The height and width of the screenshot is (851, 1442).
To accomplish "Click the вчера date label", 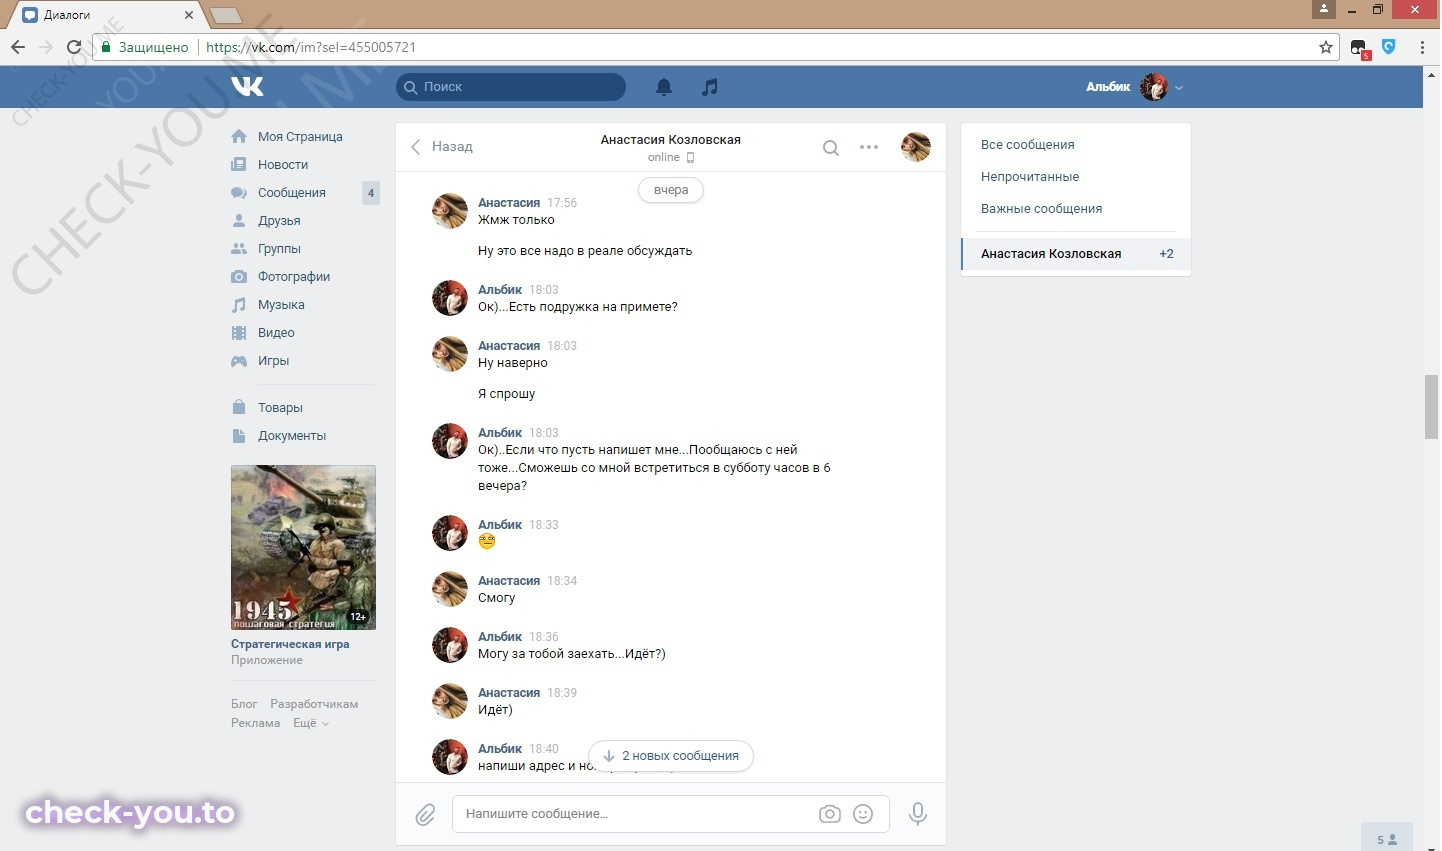I will point(671,190).
